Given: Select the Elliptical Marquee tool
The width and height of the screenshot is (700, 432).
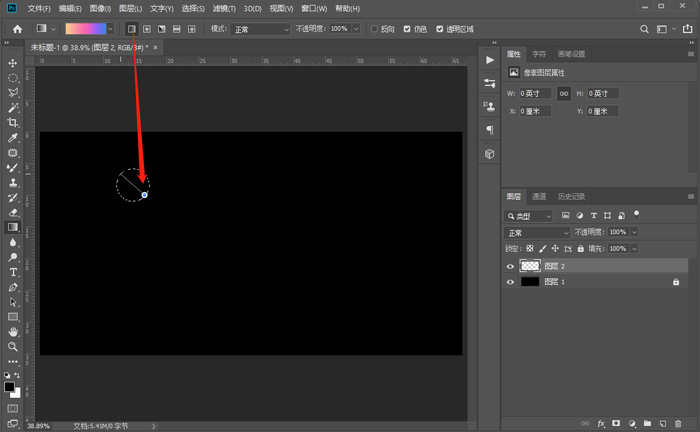Looking at the screenshot, I should coord(13,78).
